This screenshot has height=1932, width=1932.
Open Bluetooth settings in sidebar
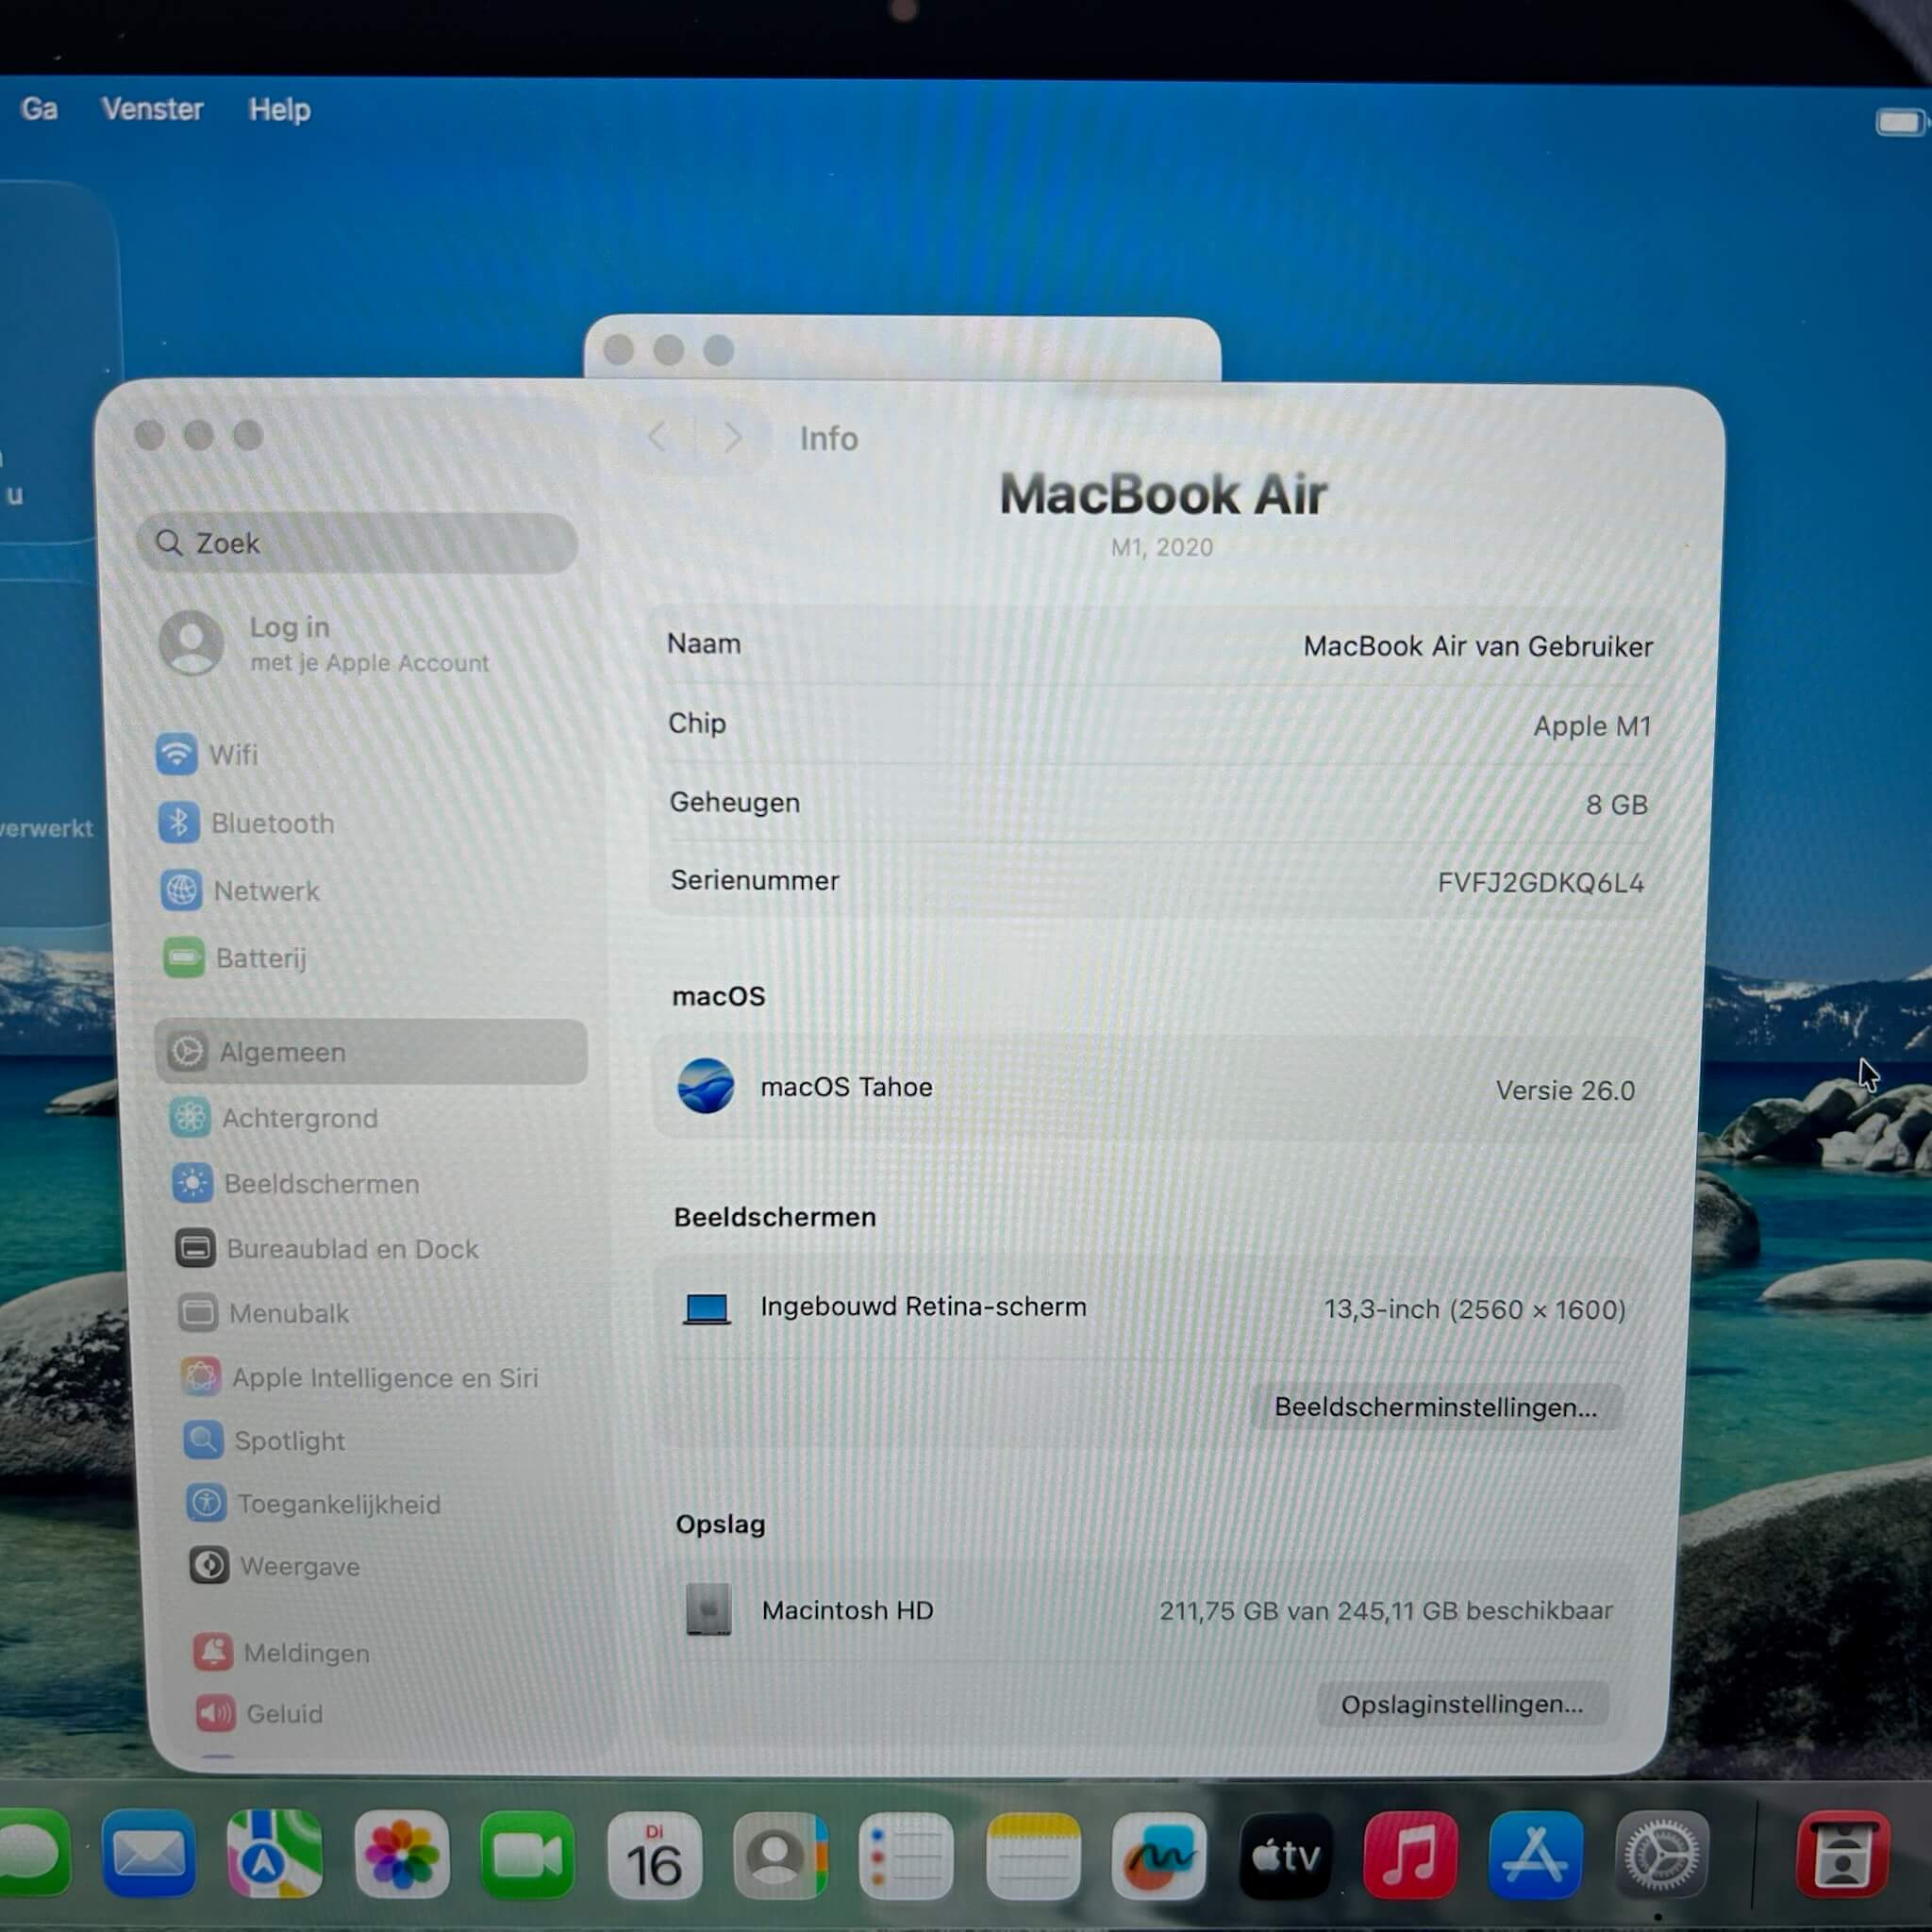coord(246,823)
